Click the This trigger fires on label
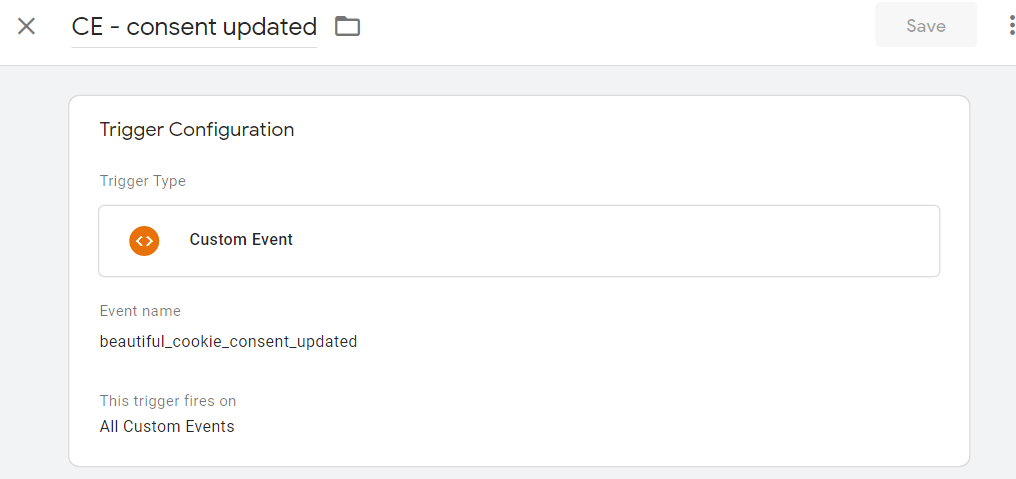Image resolution: width=1016 pixels, height=479 pixels. (168, 401)
